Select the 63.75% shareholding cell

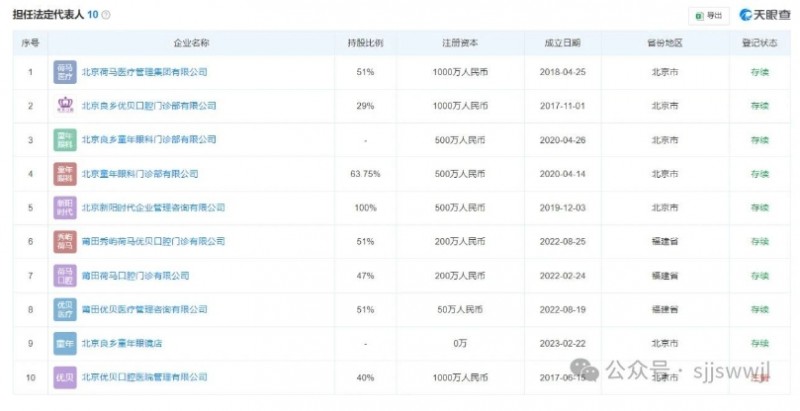(365, 174)
